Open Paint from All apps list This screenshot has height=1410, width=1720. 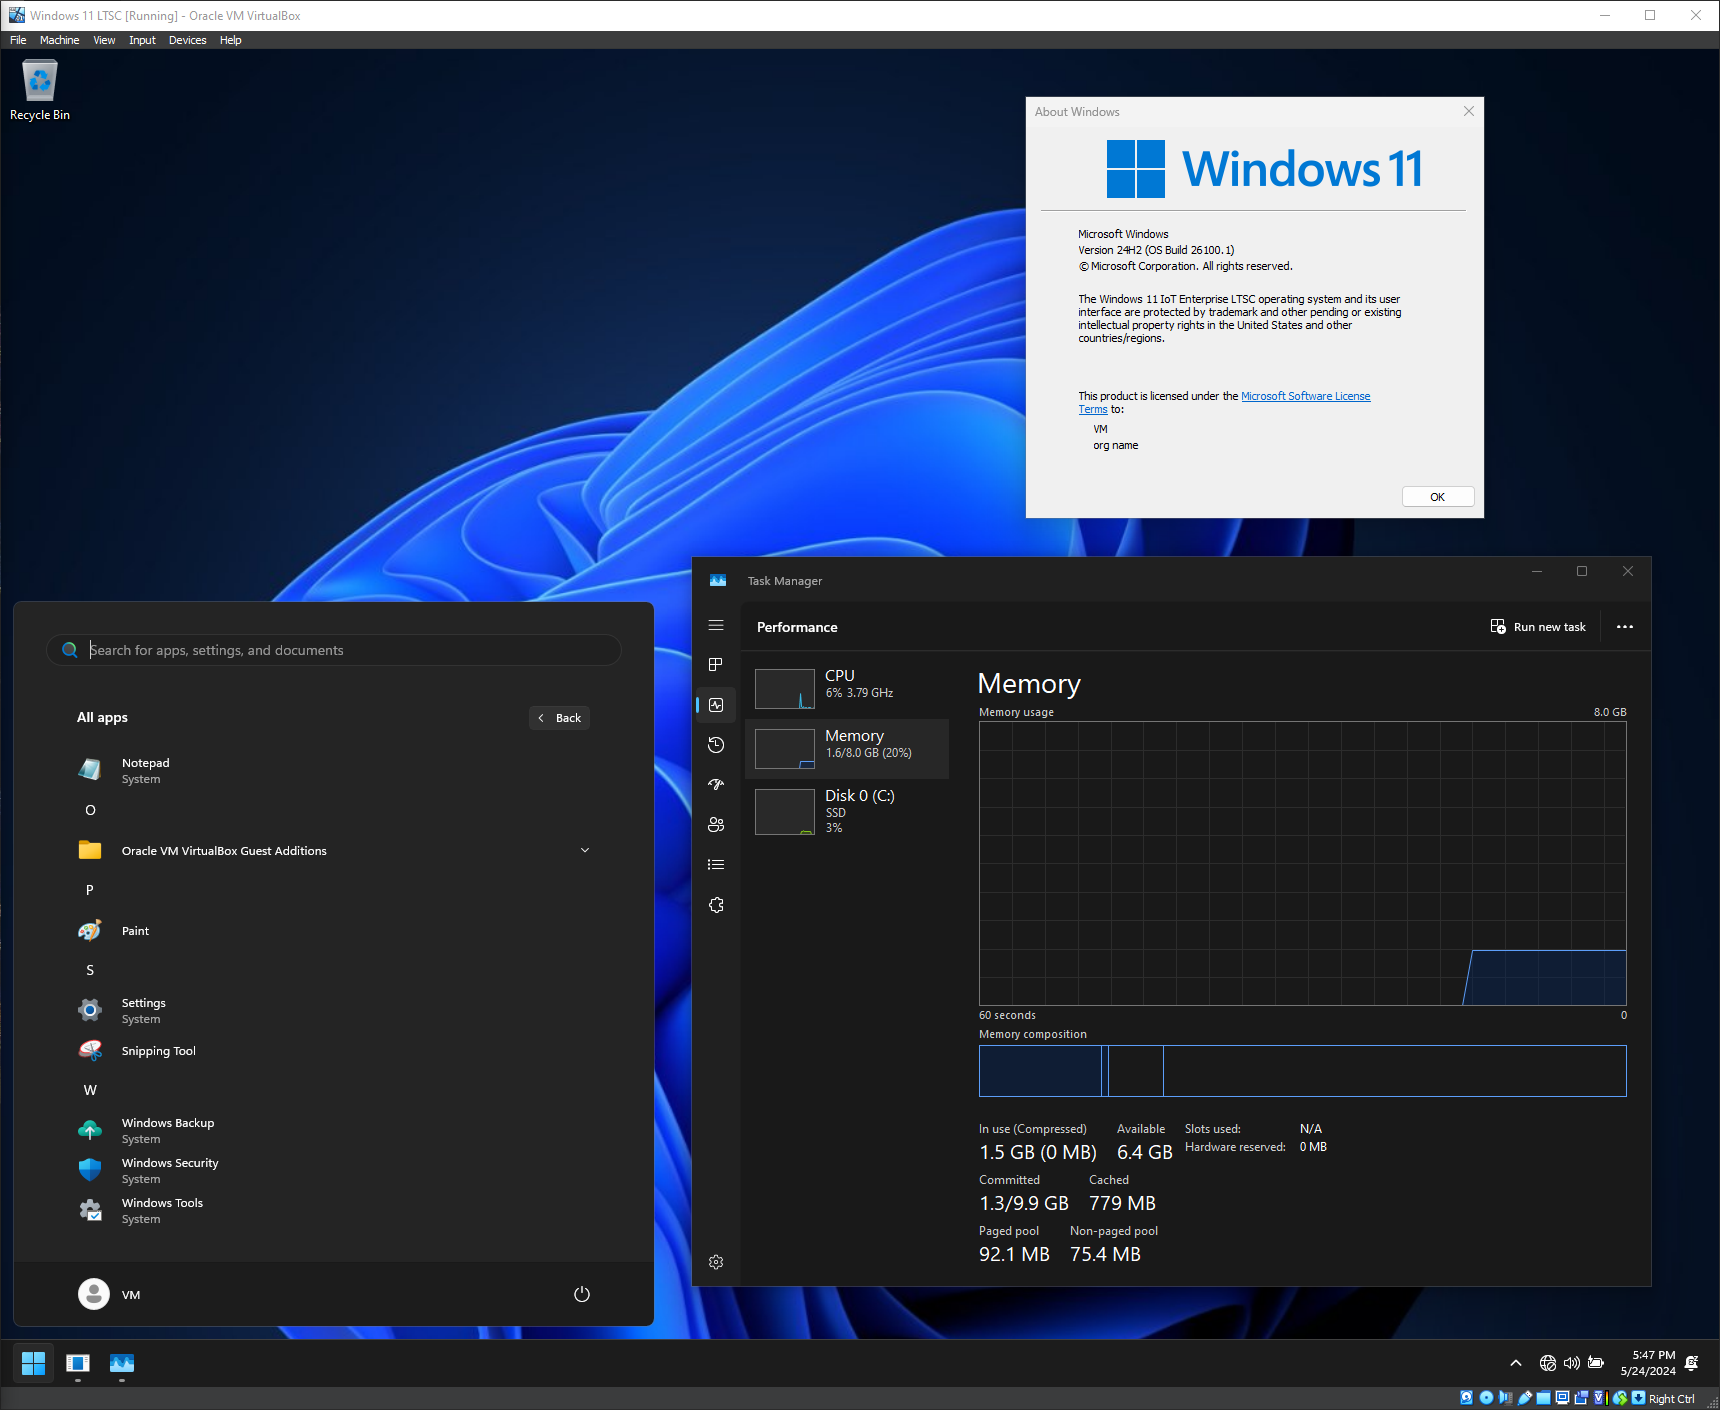tap(334, 930)
